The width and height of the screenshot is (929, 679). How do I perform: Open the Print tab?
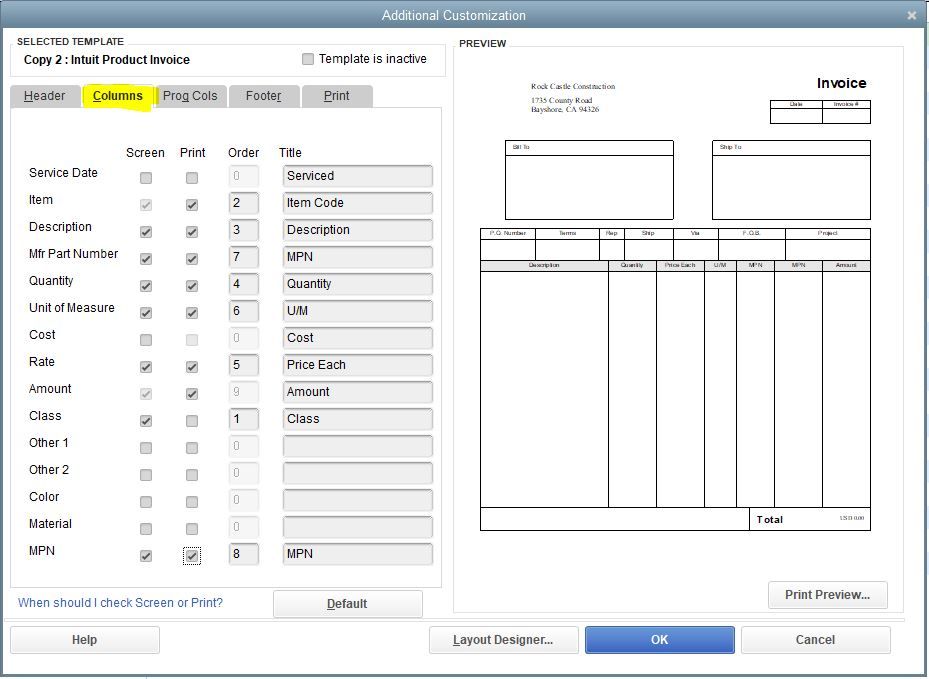click(x=337, y=96)
